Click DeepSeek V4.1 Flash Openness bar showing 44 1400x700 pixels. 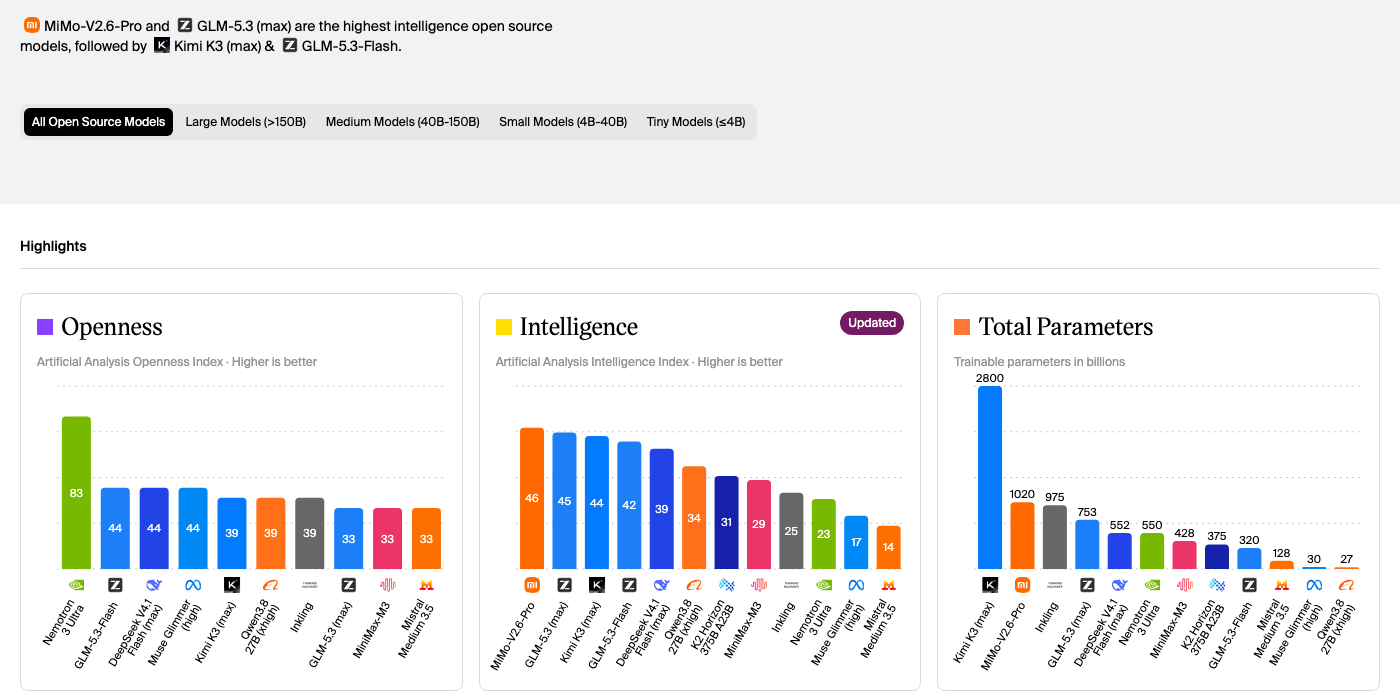(x=154, y=529)
